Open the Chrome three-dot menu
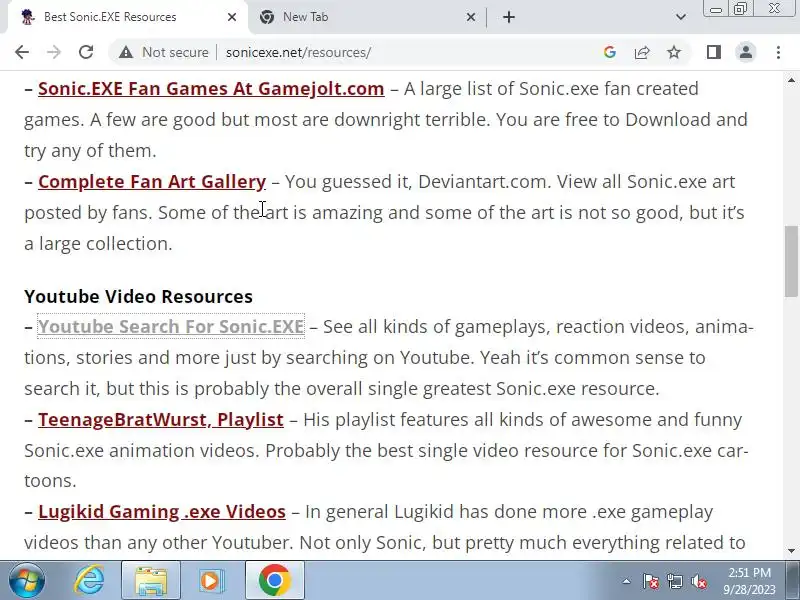This screenshot has height=600, width=800. (x=778, y=52)
